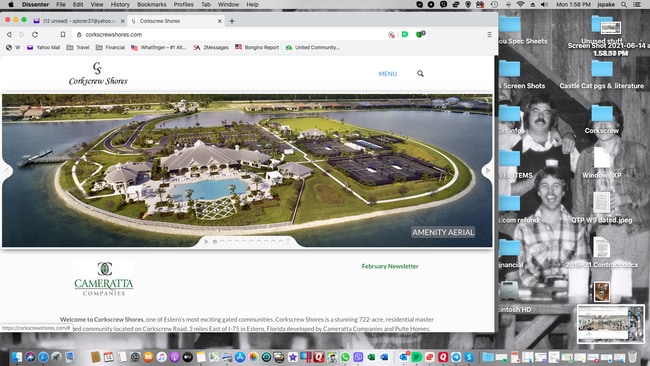Reload the Corkscrew Shores page
The width and height of the screenshot is (650, 366).
pos(35,34)
